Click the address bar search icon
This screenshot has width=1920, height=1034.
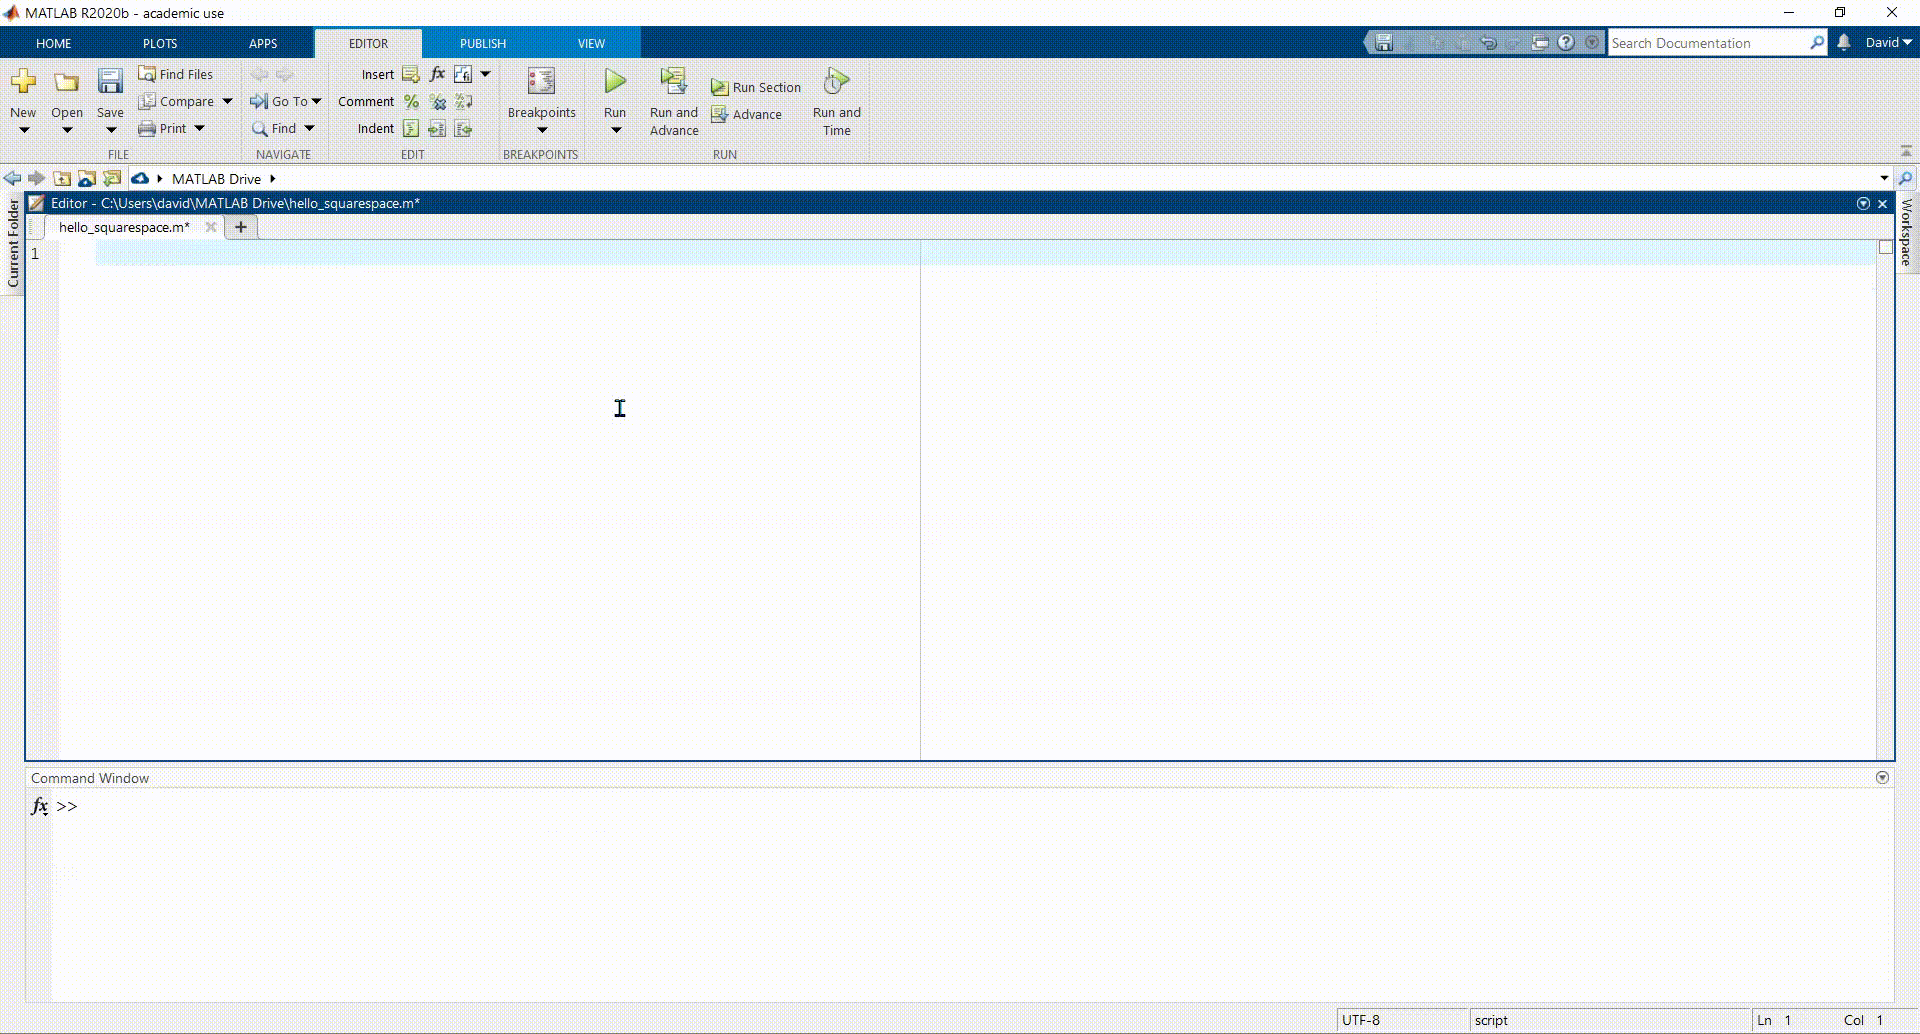(1906, 179)
